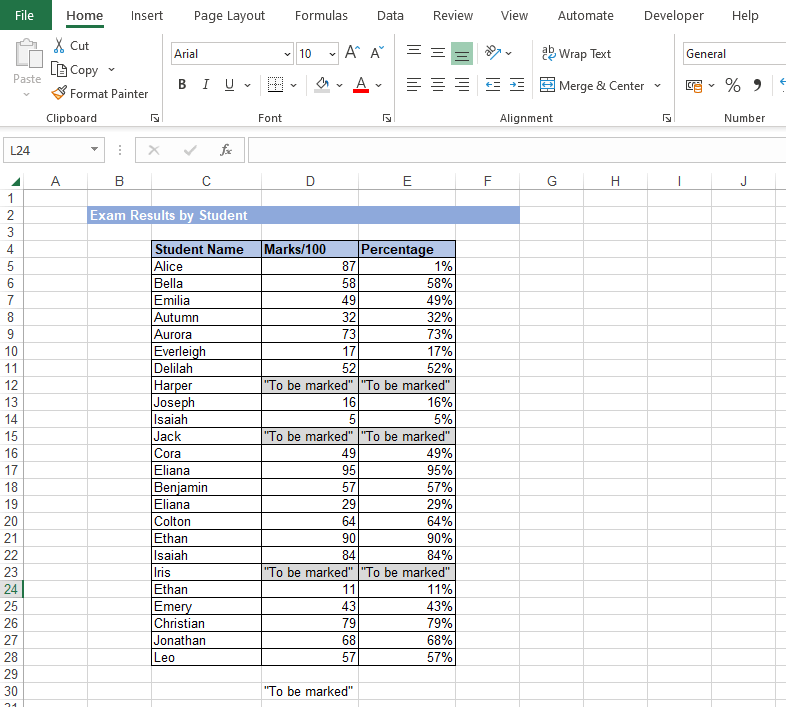Switch to the Formulas ribbon tab
The image size is (786, 707).
point(321,16)
